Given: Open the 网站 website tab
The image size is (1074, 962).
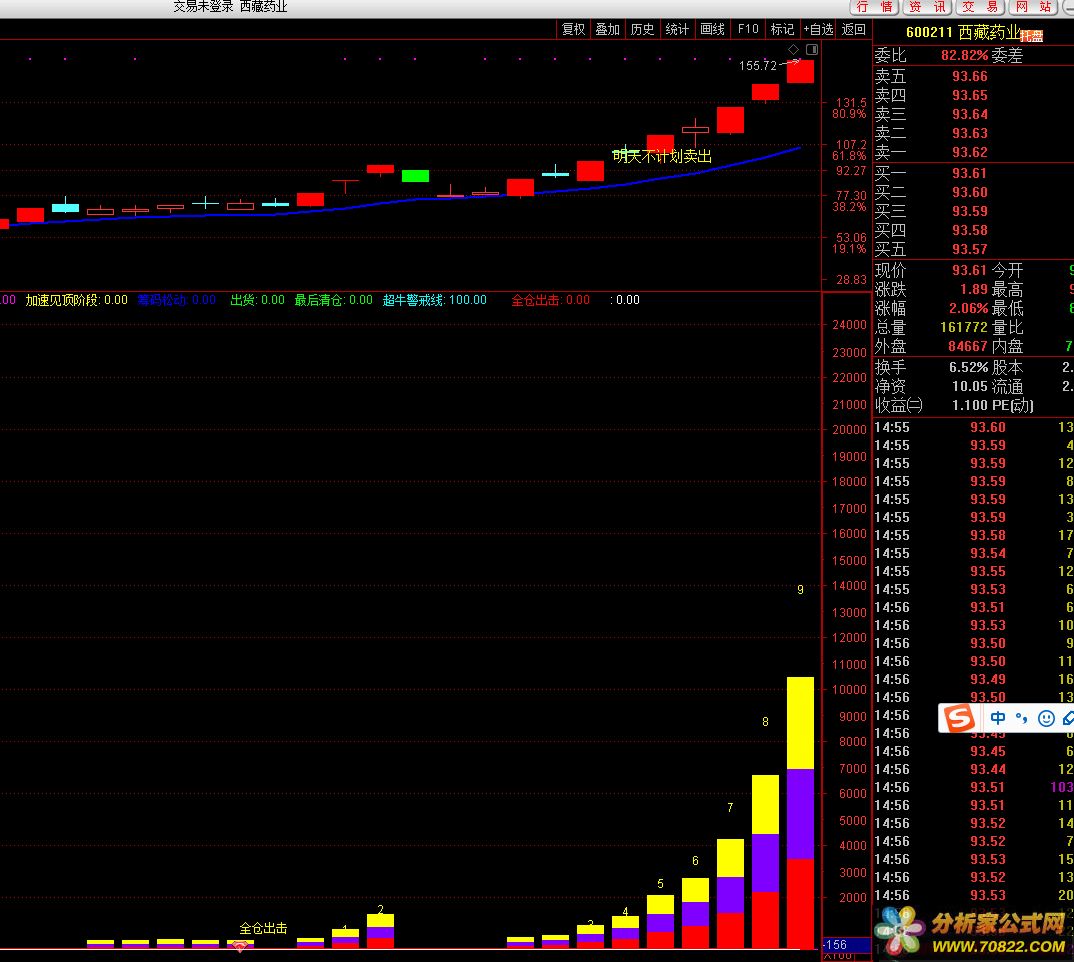Looking at the screenshot, I should point(1034,7).
